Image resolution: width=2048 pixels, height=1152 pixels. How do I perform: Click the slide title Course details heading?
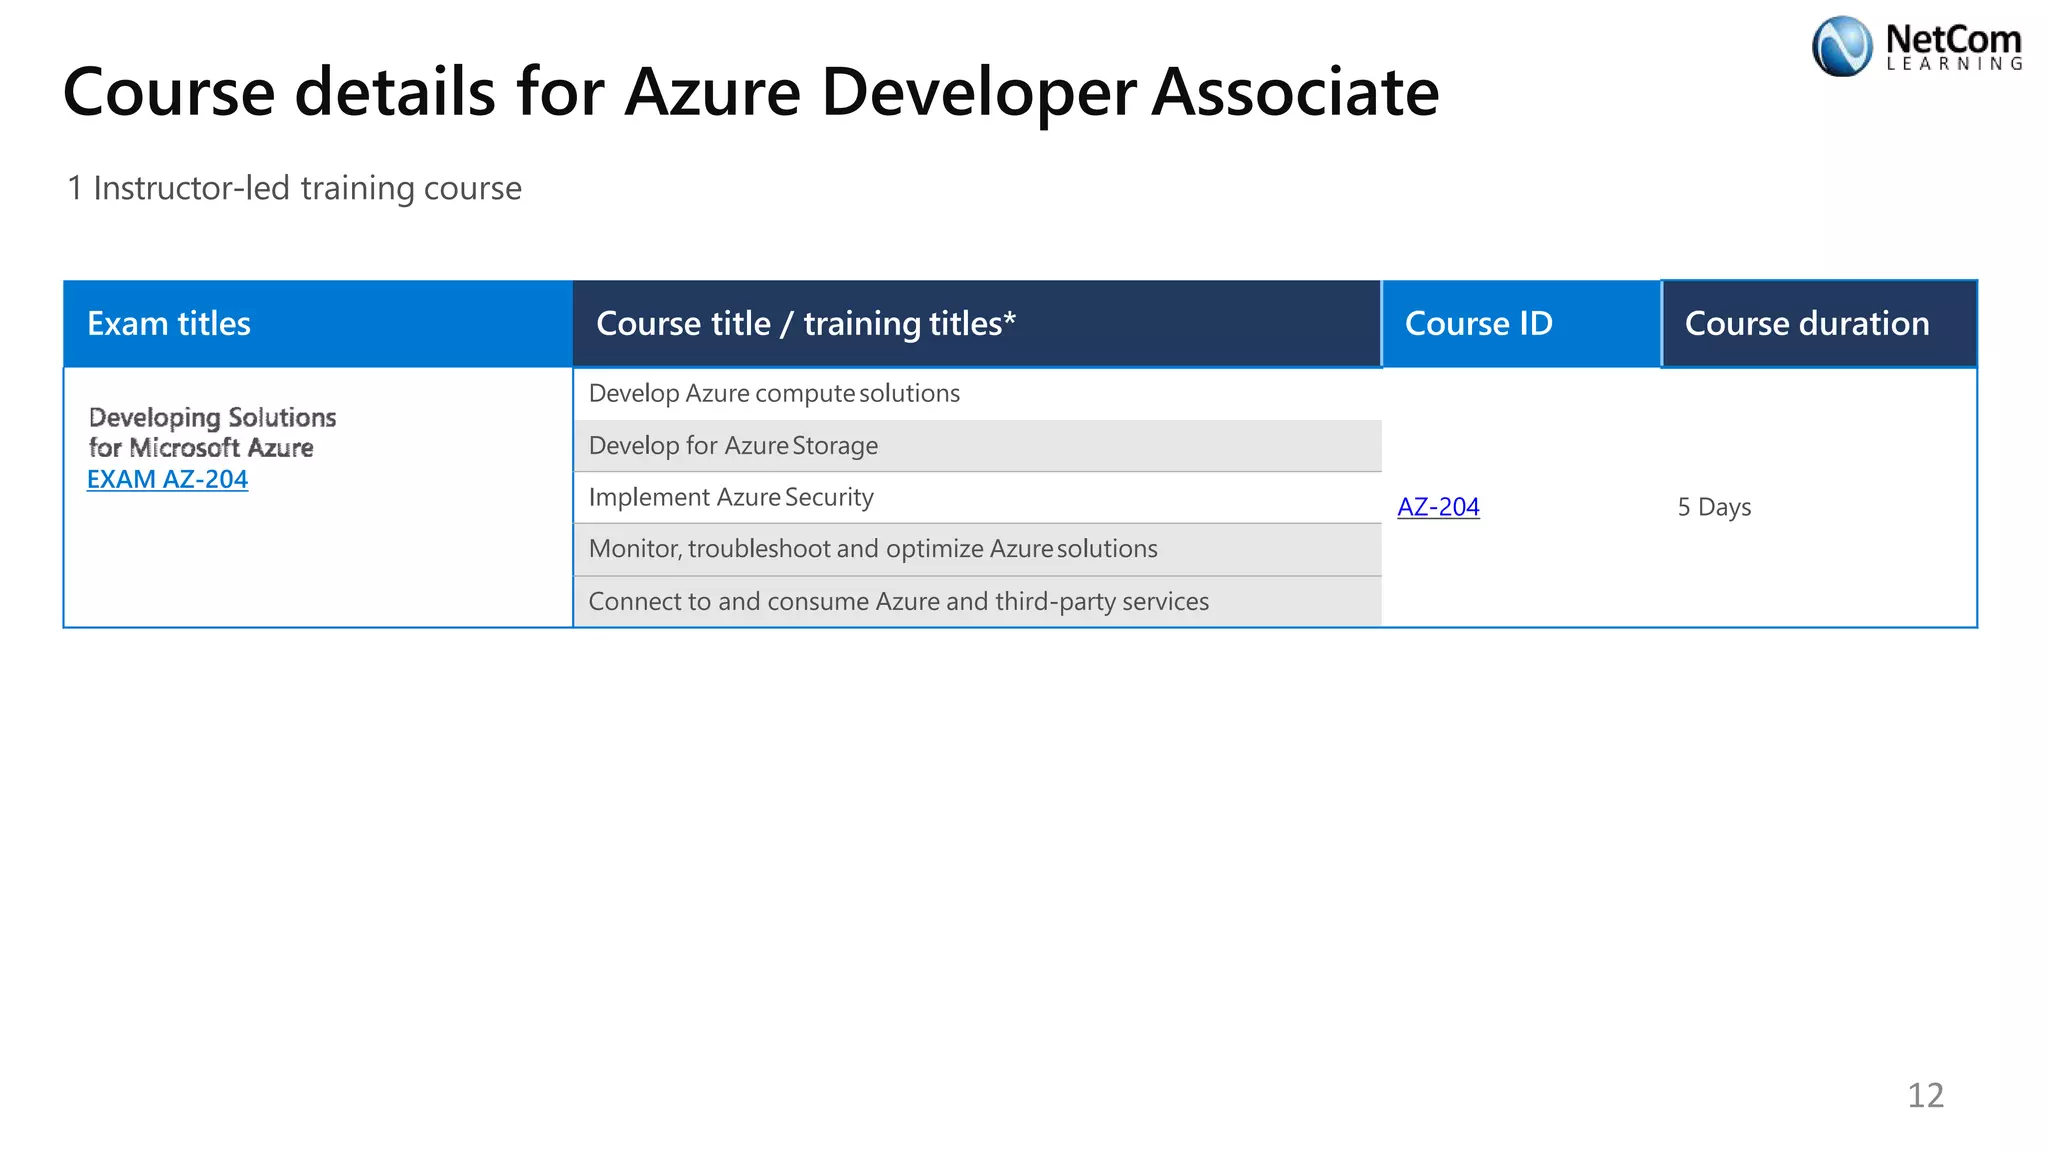coord(751,92)
